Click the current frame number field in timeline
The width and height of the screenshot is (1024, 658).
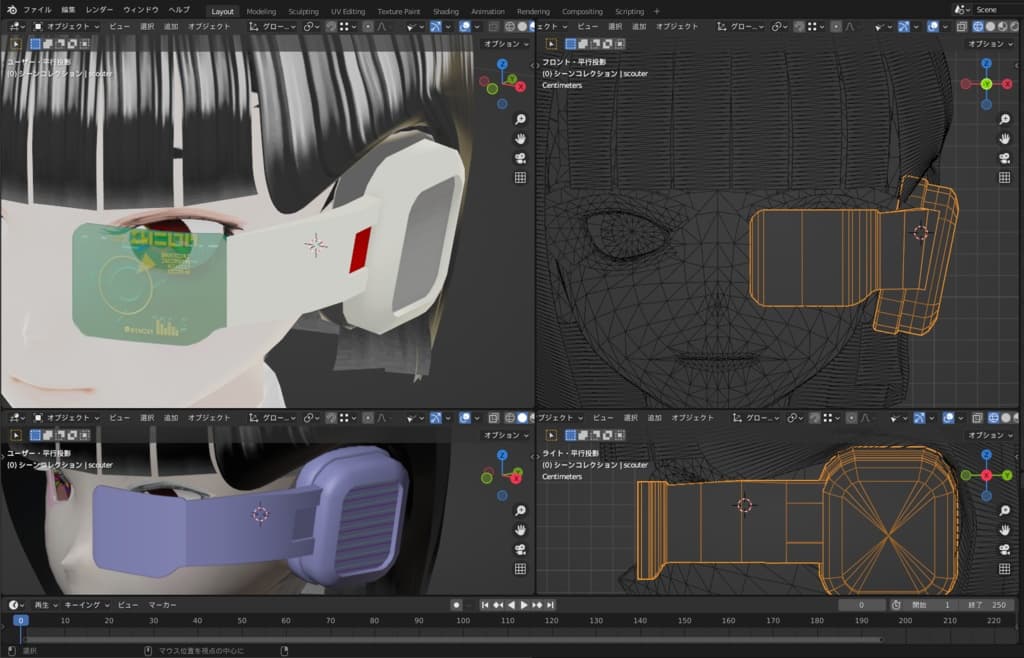point(862,605)
